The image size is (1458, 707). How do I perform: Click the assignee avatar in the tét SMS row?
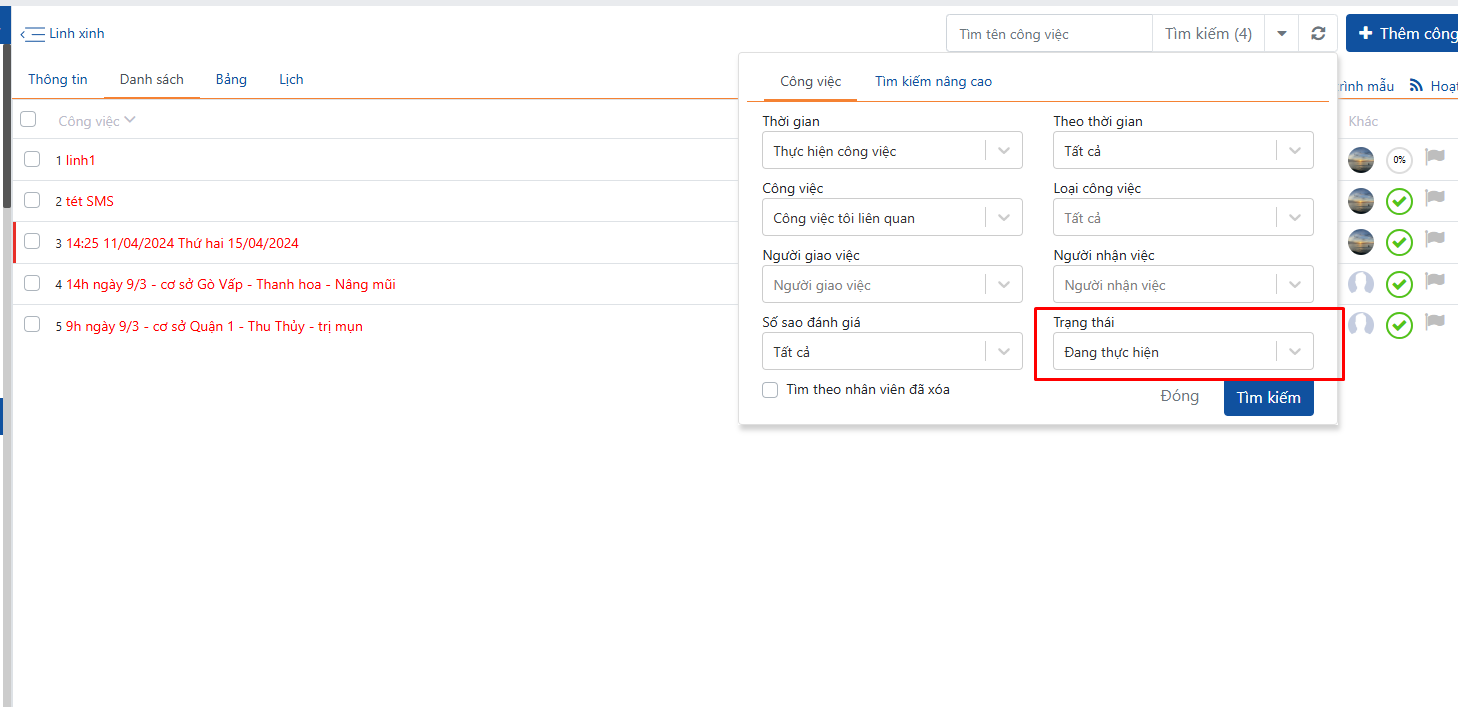tap(1361, 201)
